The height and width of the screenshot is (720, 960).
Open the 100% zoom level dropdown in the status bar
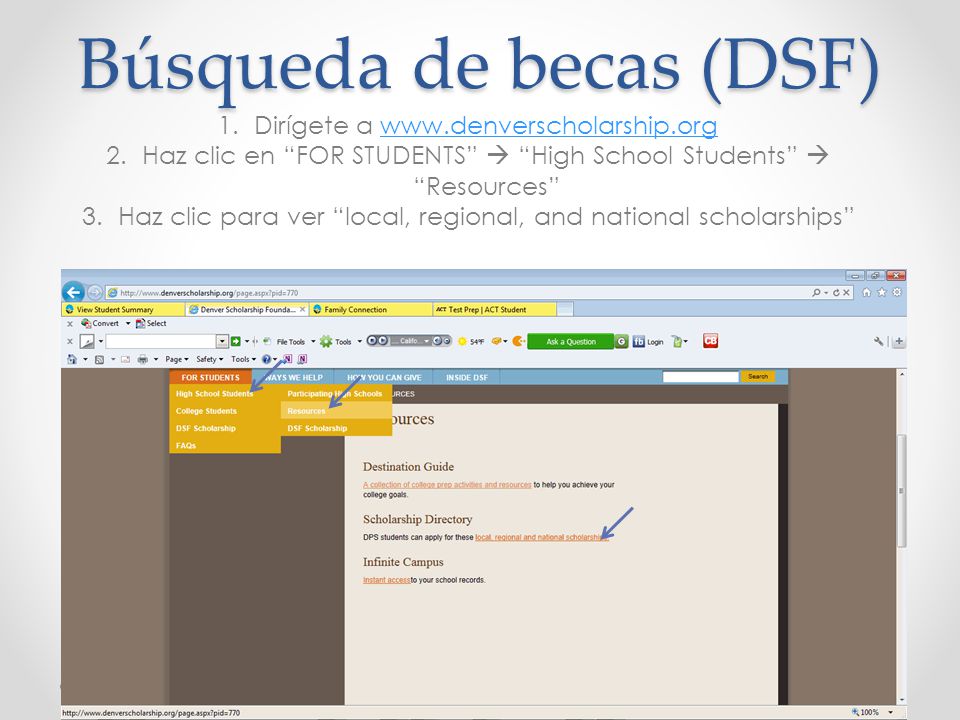[x=890, y=713]
